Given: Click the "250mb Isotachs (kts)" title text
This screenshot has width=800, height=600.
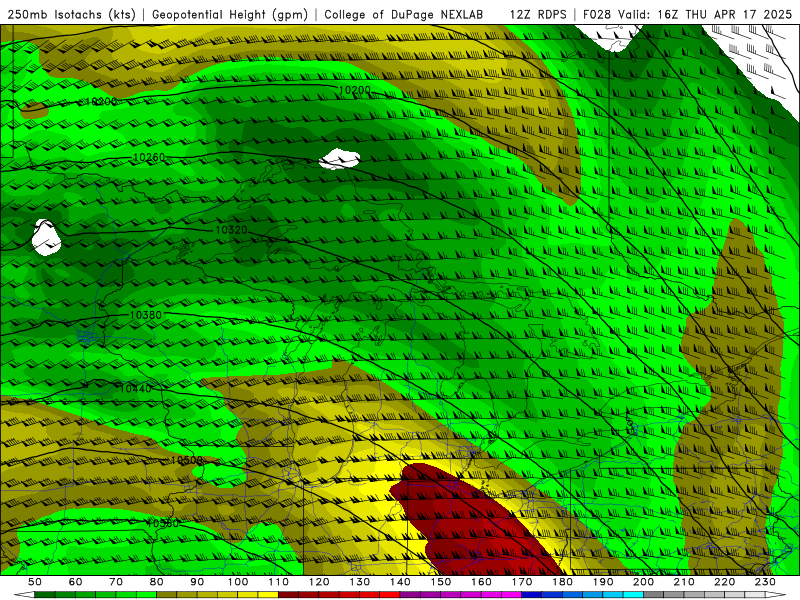Looking at the screenshot, I should point(71,15).
